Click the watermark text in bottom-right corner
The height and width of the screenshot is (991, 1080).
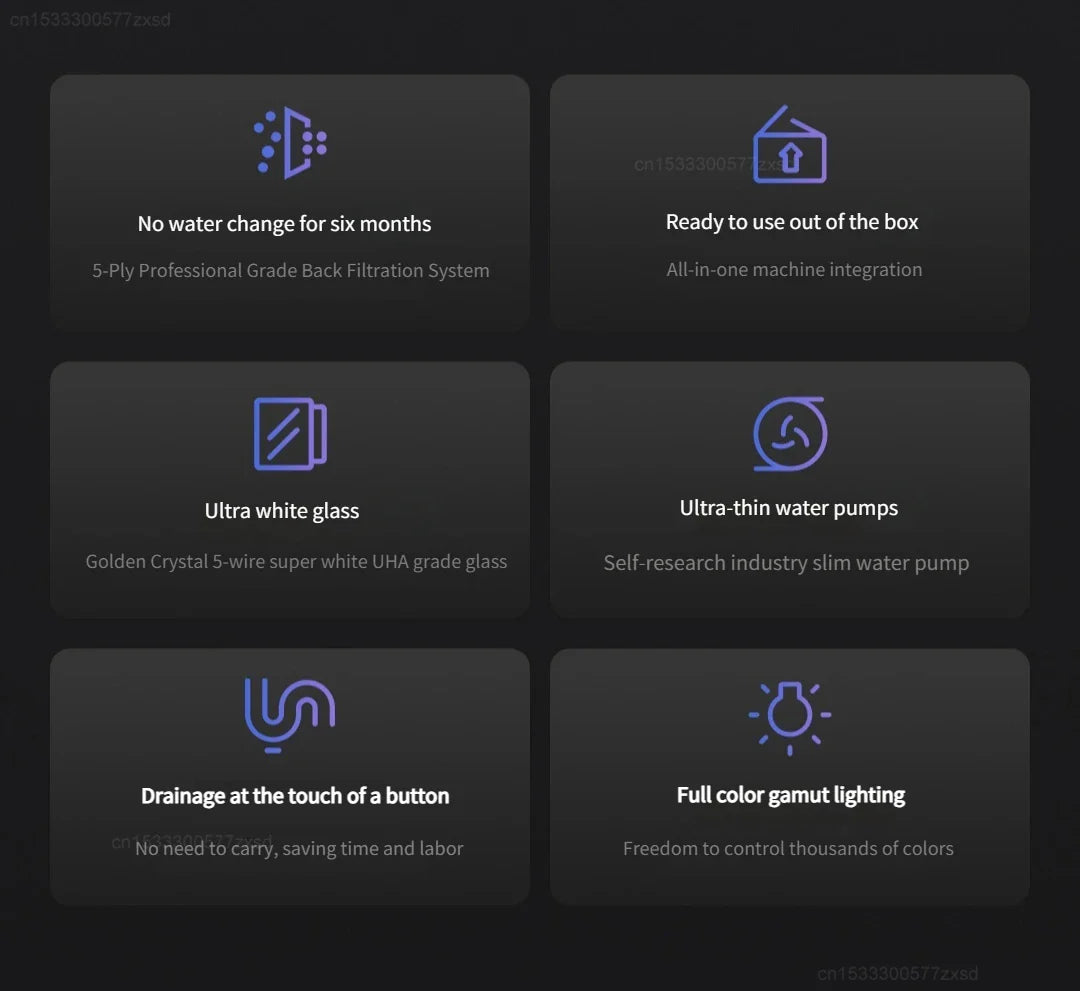click(897, 974)
